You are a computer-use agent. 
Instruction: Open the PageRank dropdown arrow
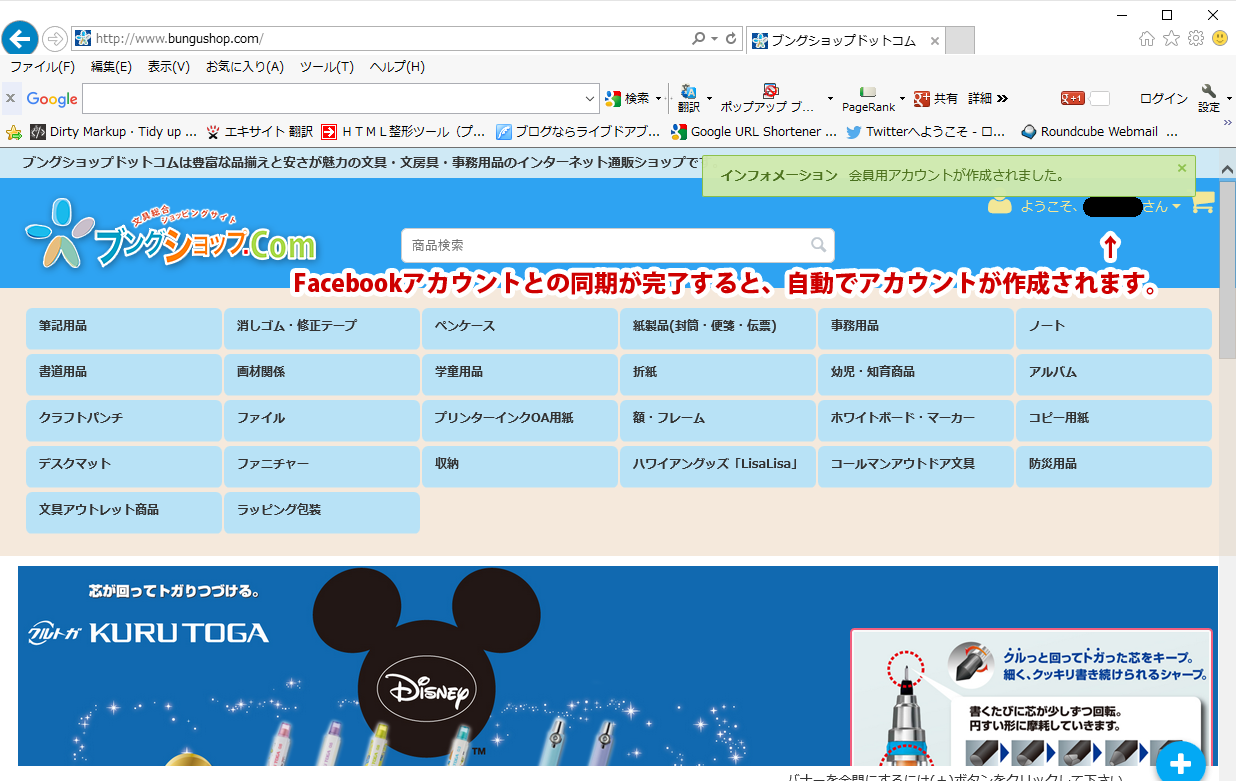pyautogui.click(x=902, y=98)
